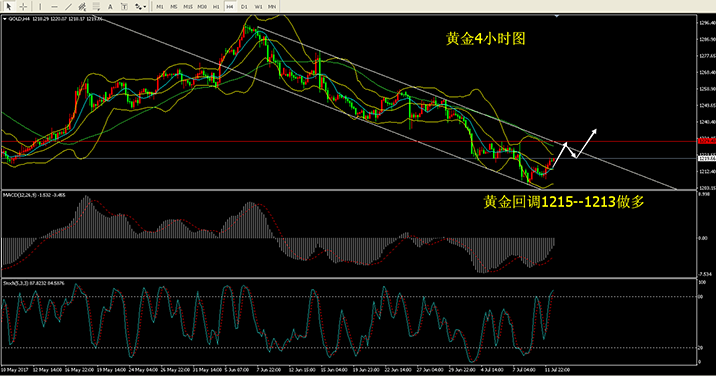Click the 4 Jul 14:00 date label
Viewport: 716px width, 376px height.
[492, 370]
